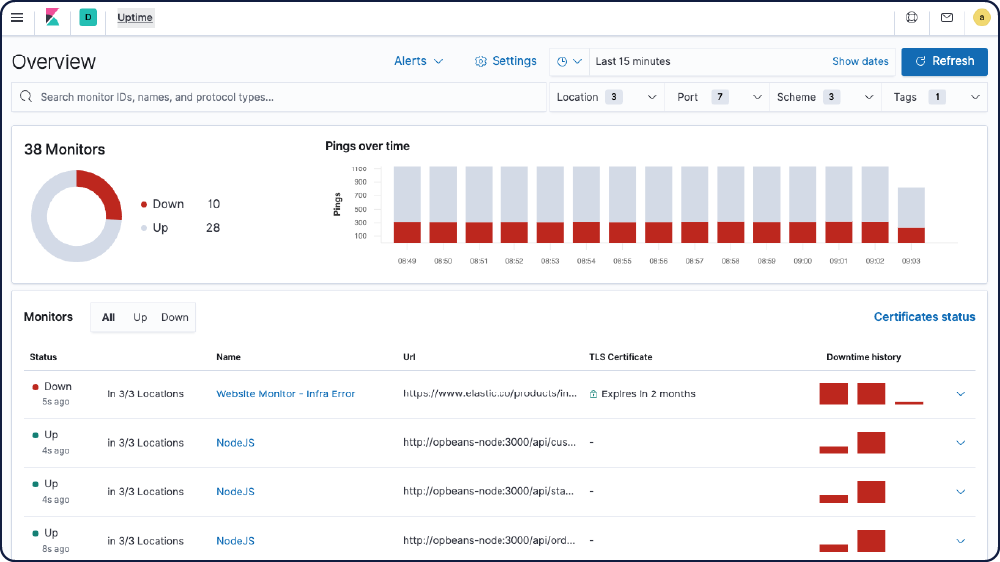Expand the Website Monitor row details
Image resolution: width=1000 pixels, height=562 pixels.
click(x=961, y=394)
